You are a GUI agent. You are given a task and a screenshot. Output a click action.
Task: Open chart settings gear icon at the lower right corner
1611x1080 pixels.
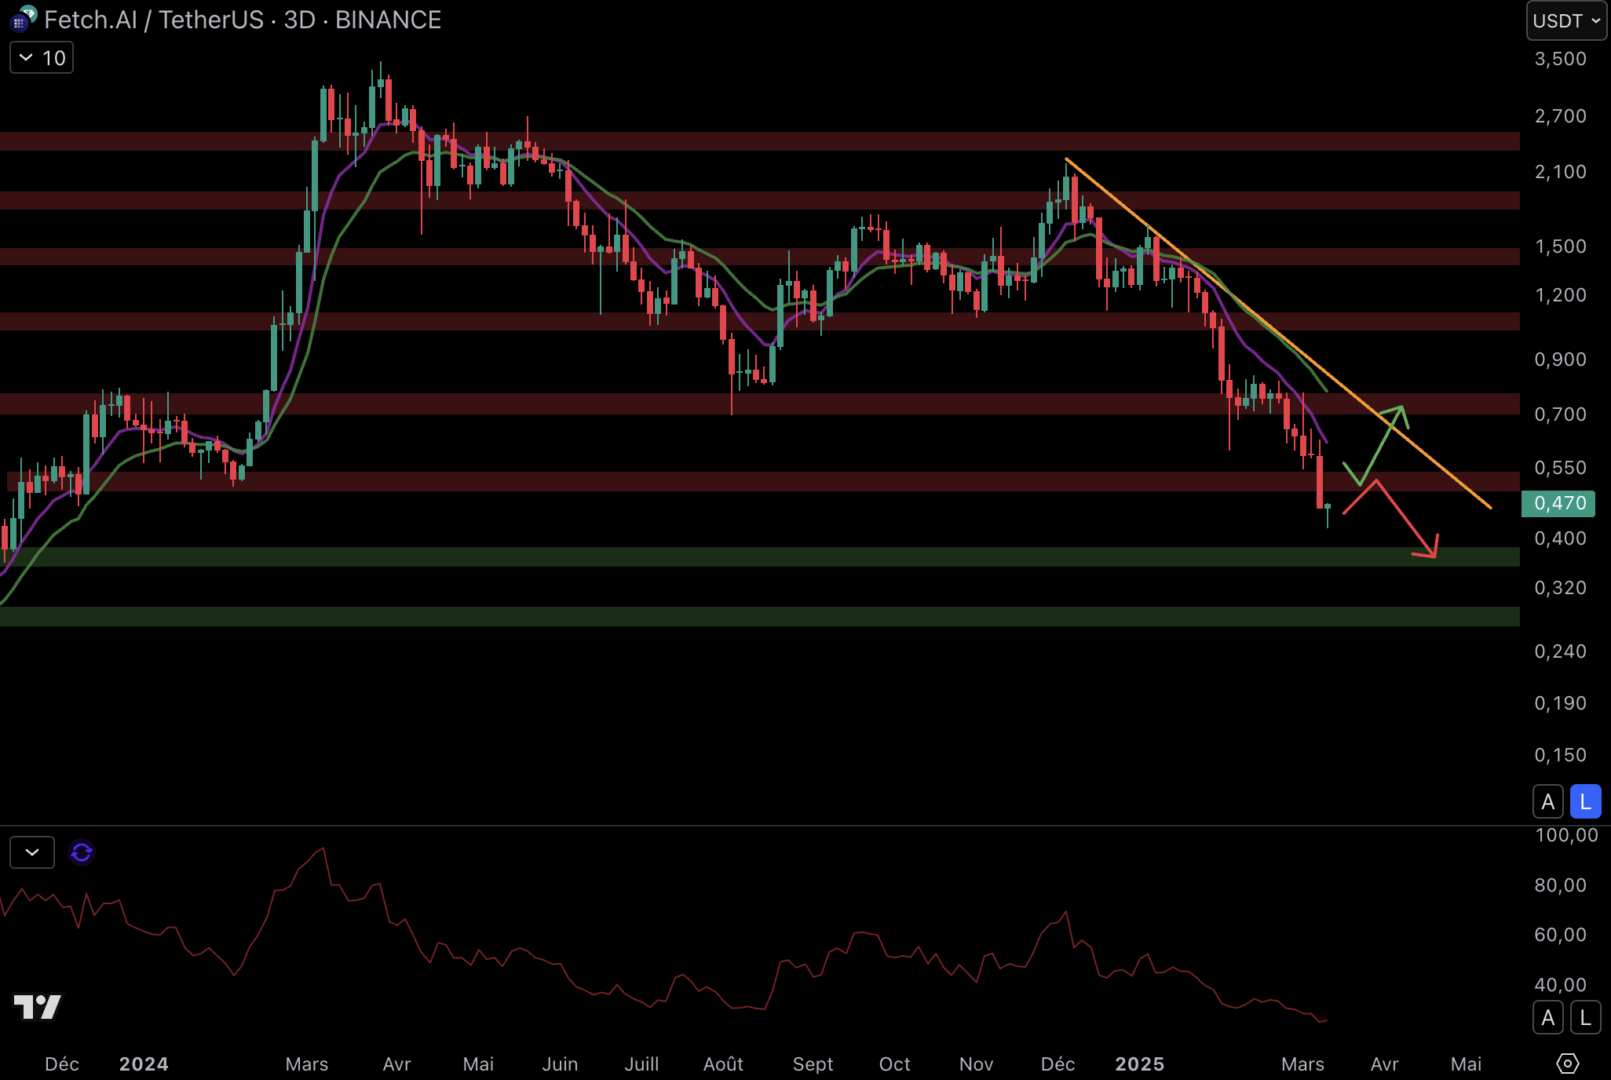pos(1568,1063)
